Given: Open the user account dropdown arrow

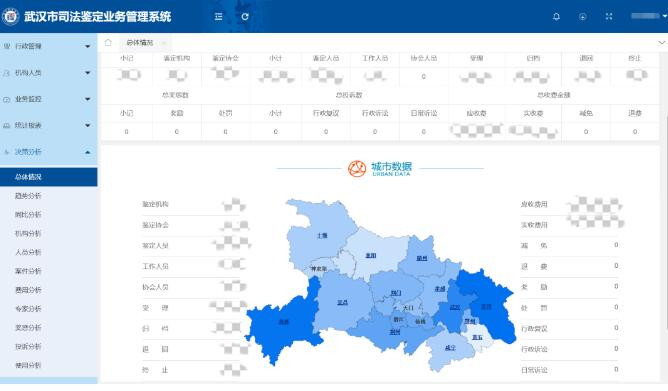Looking at the screenshot, I should pyautogui.click(x=665, y=16).
